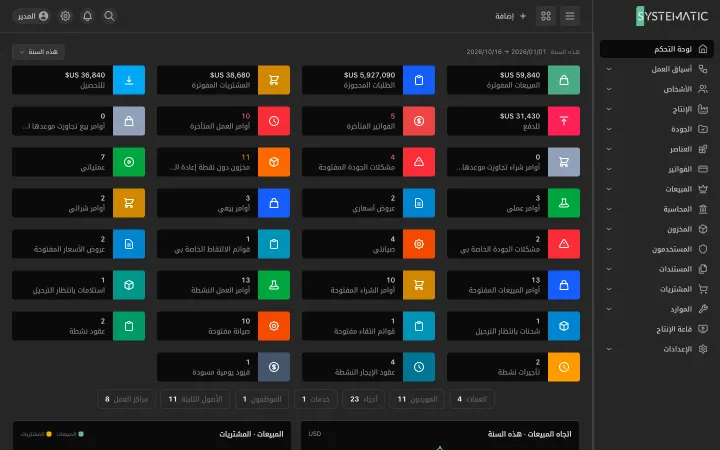Open المشتريات in the sidebar
The height and width of the screenshot is (450, 720).
point(657,289)
